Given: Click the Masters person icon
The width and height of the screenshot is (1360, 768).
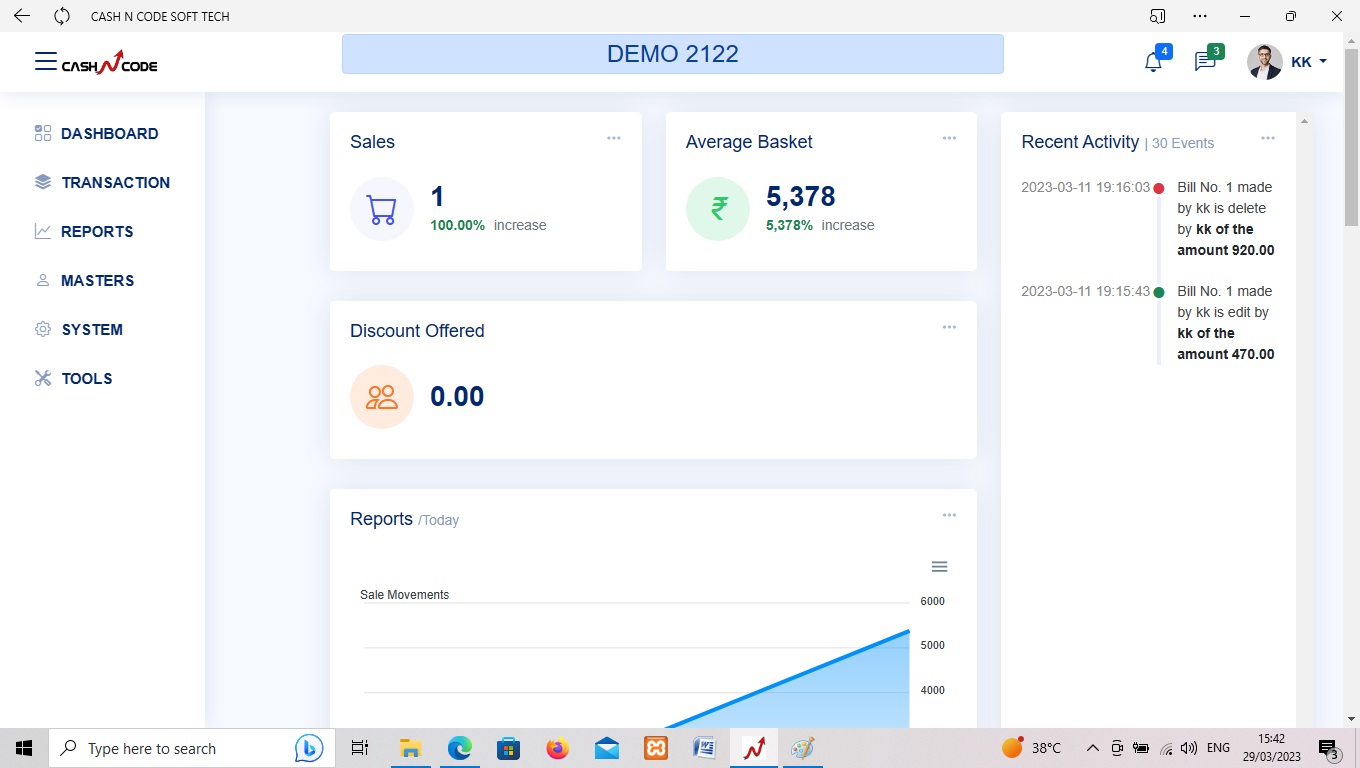Looking at the screenshot, I should point(43,281).
